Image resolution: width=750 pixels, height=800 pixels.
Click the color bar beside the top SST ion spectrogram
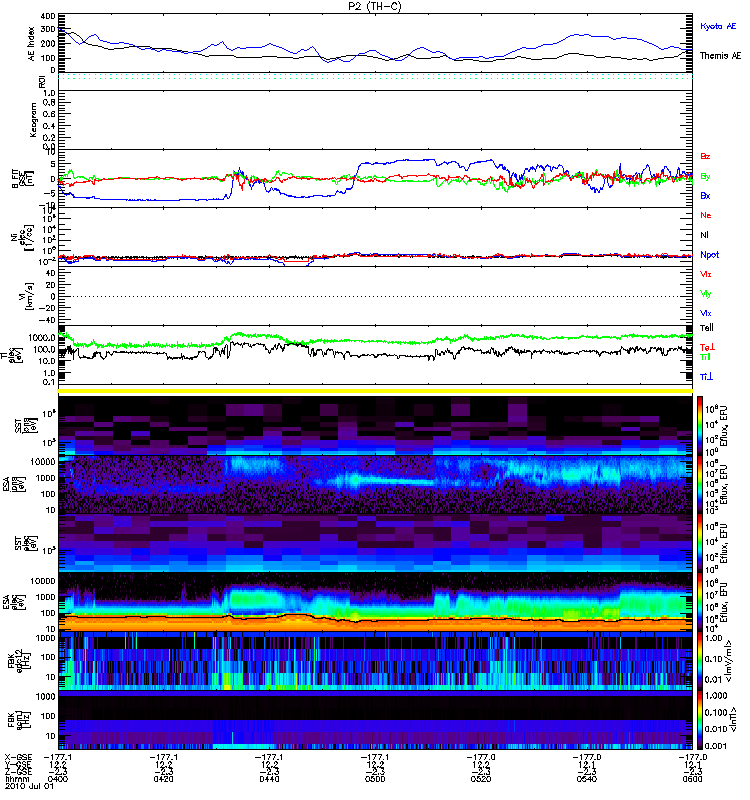pyautogui.click(x=700, y=426)
